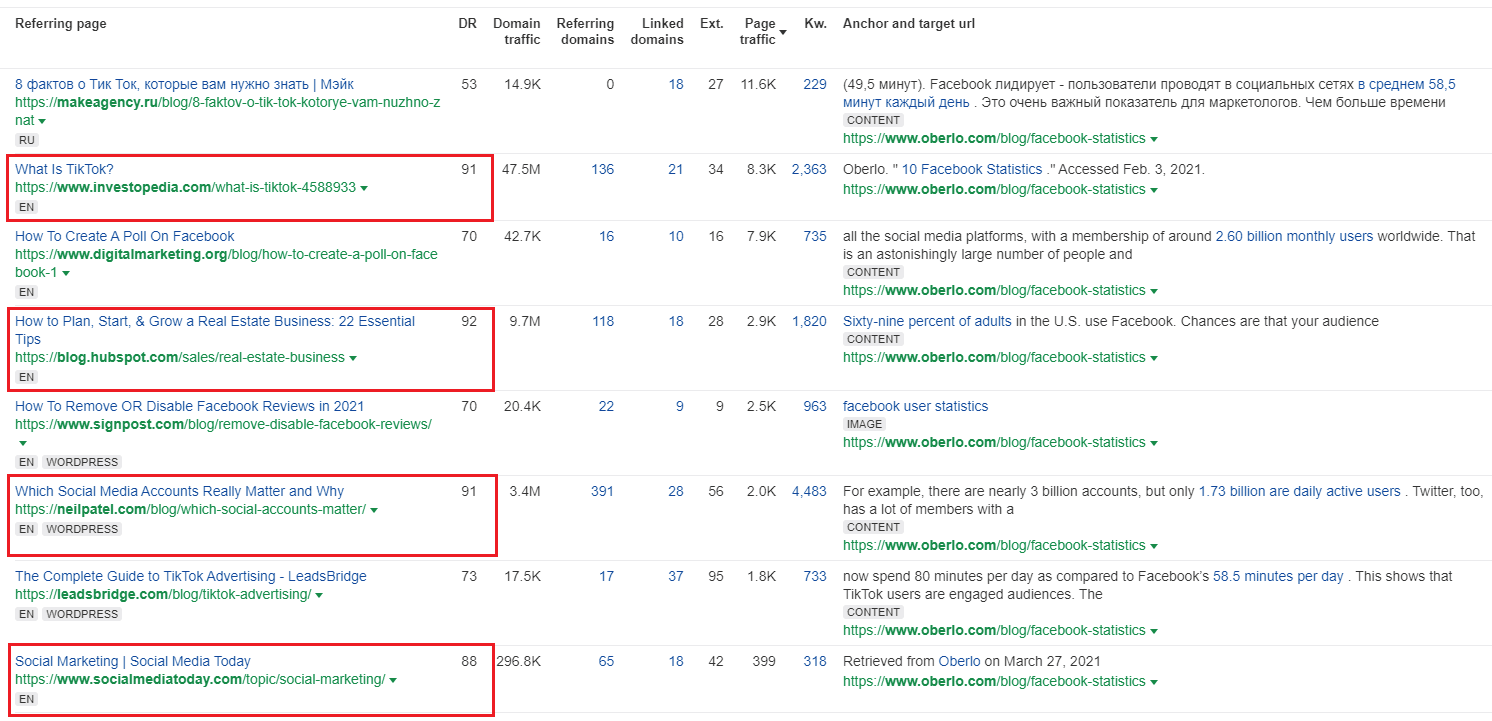Sort by Domain traffic column header
Viewport: 1492px width, 721px height.
517,31
